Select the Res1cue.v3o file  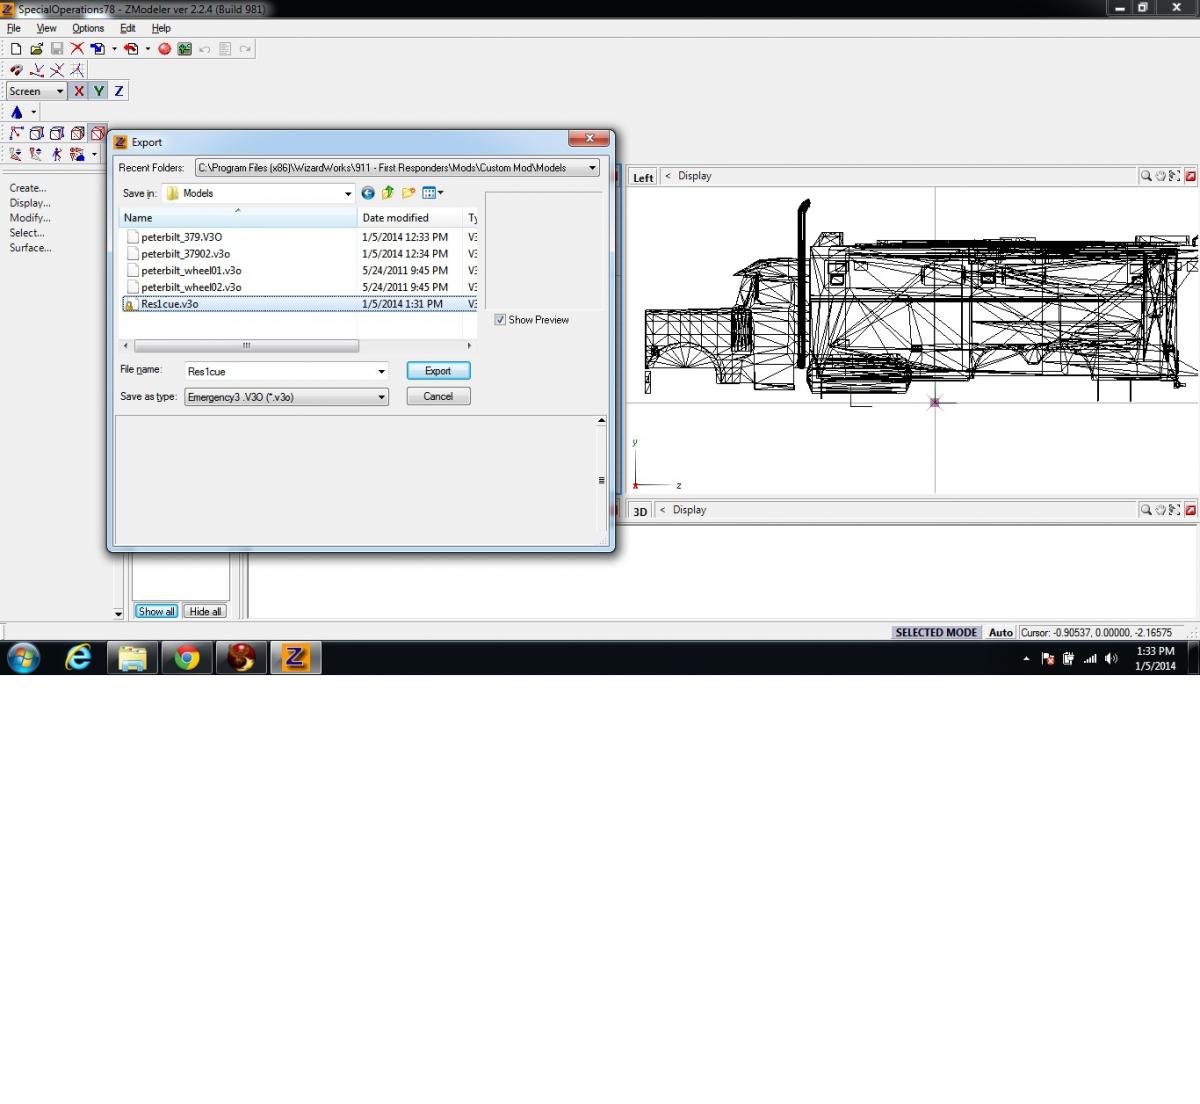coord(298,304)
